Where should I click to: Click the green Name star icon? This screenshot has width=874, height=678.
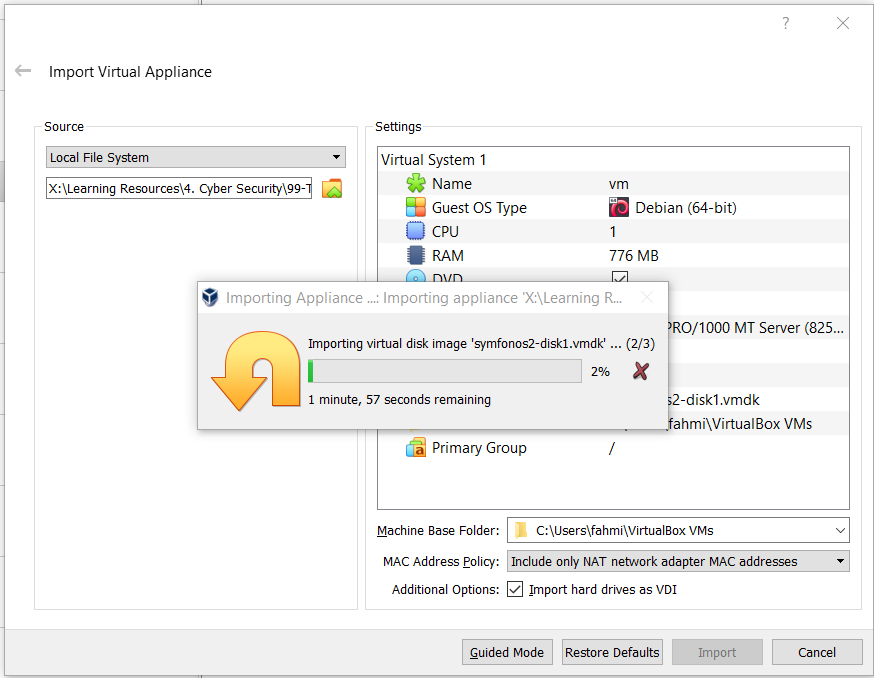pos(415,183)
